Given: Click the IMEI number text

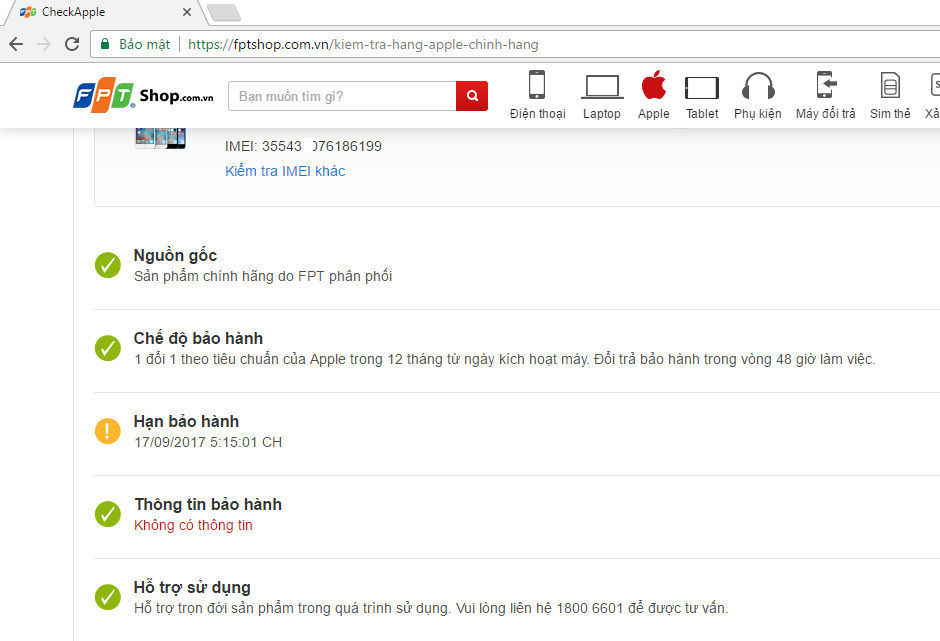Looking at the screenshot, I should 303,146.
